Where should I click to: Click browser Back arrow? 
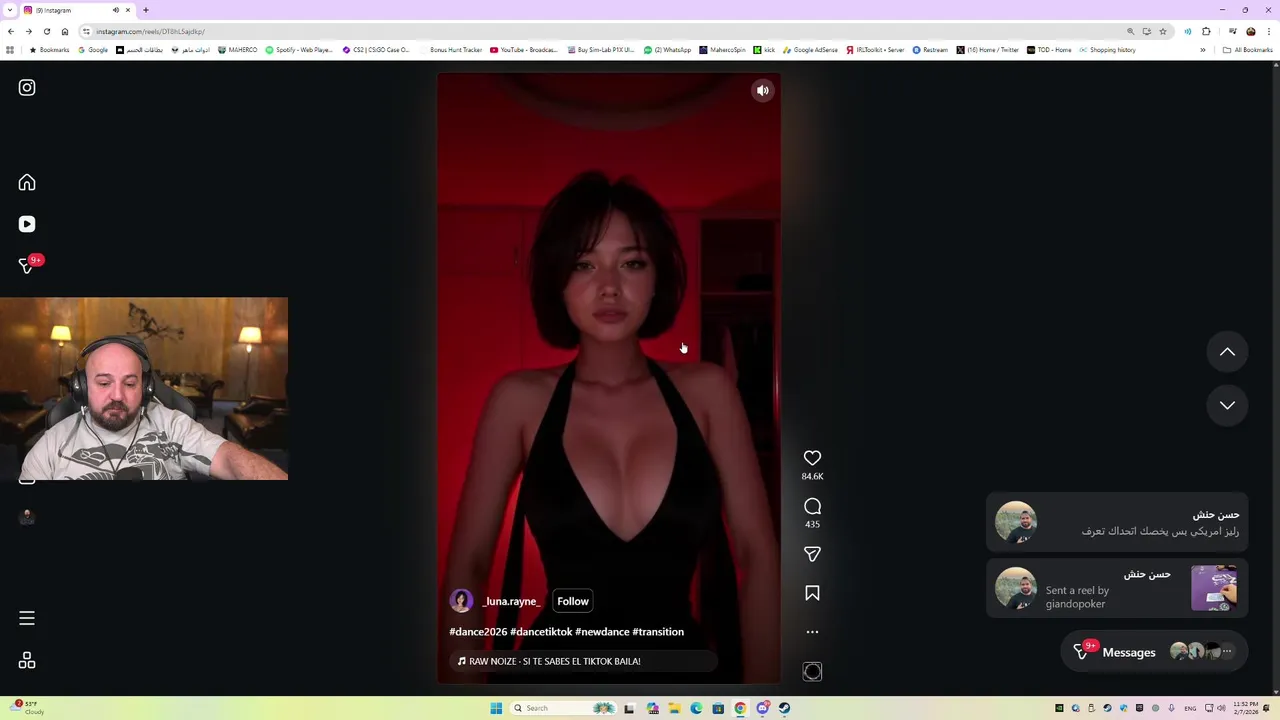[x=11, y=31]
